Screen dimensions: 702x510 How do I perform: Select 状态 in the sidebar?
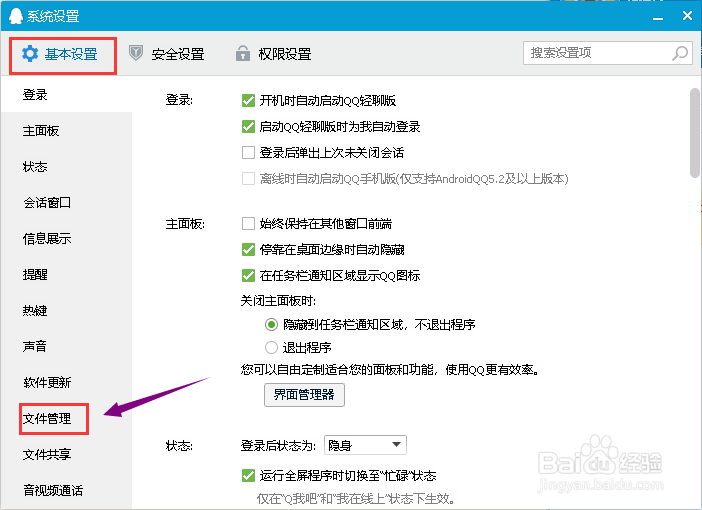click(66, 167)
